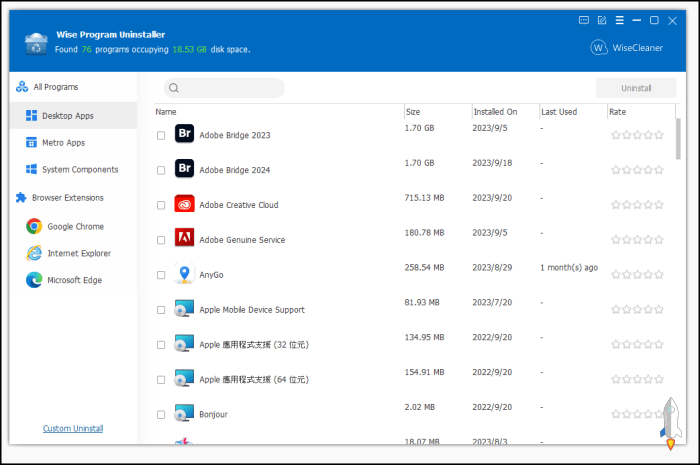Click the WiseCleaner logo

point(627,47)
